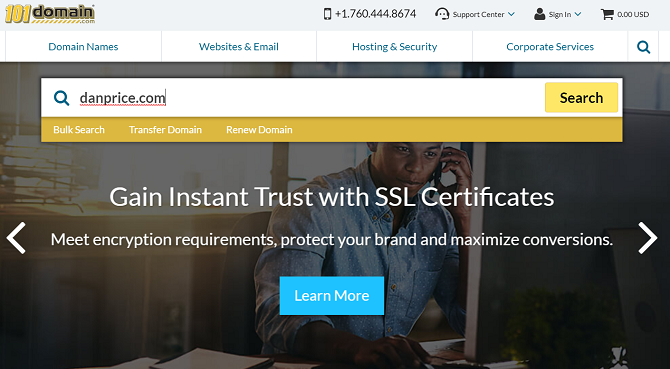
Task: Open the shopping cart icon
Action: click(607, 14)
